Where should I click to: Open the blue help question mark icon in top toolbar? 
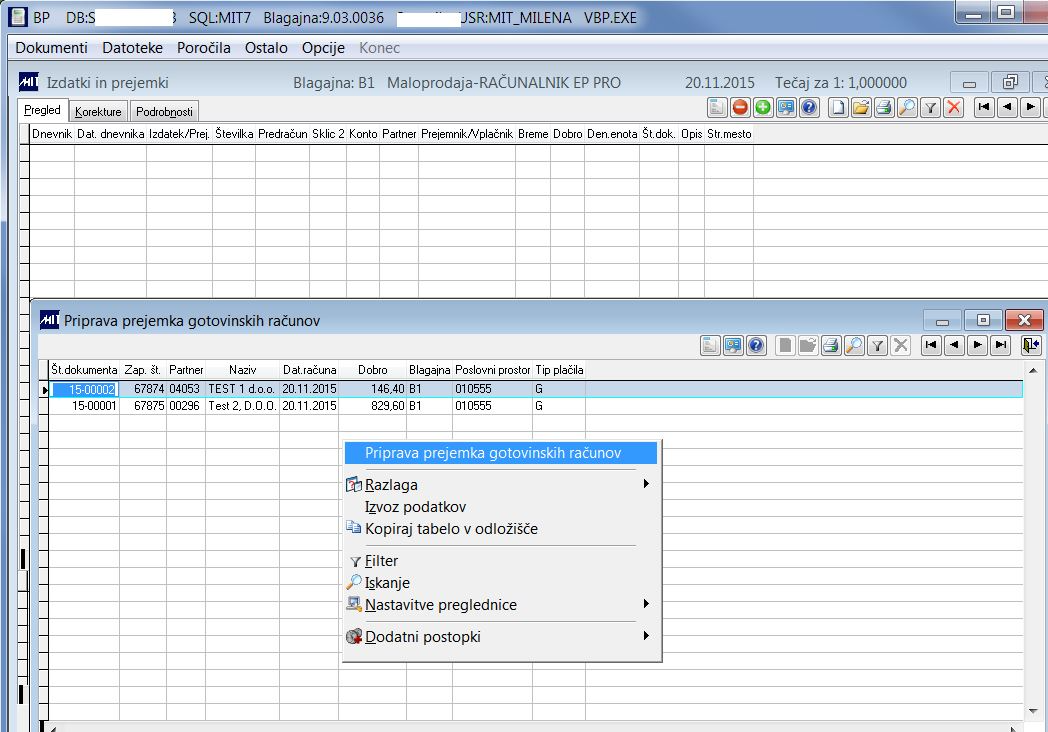pos(809,107)
